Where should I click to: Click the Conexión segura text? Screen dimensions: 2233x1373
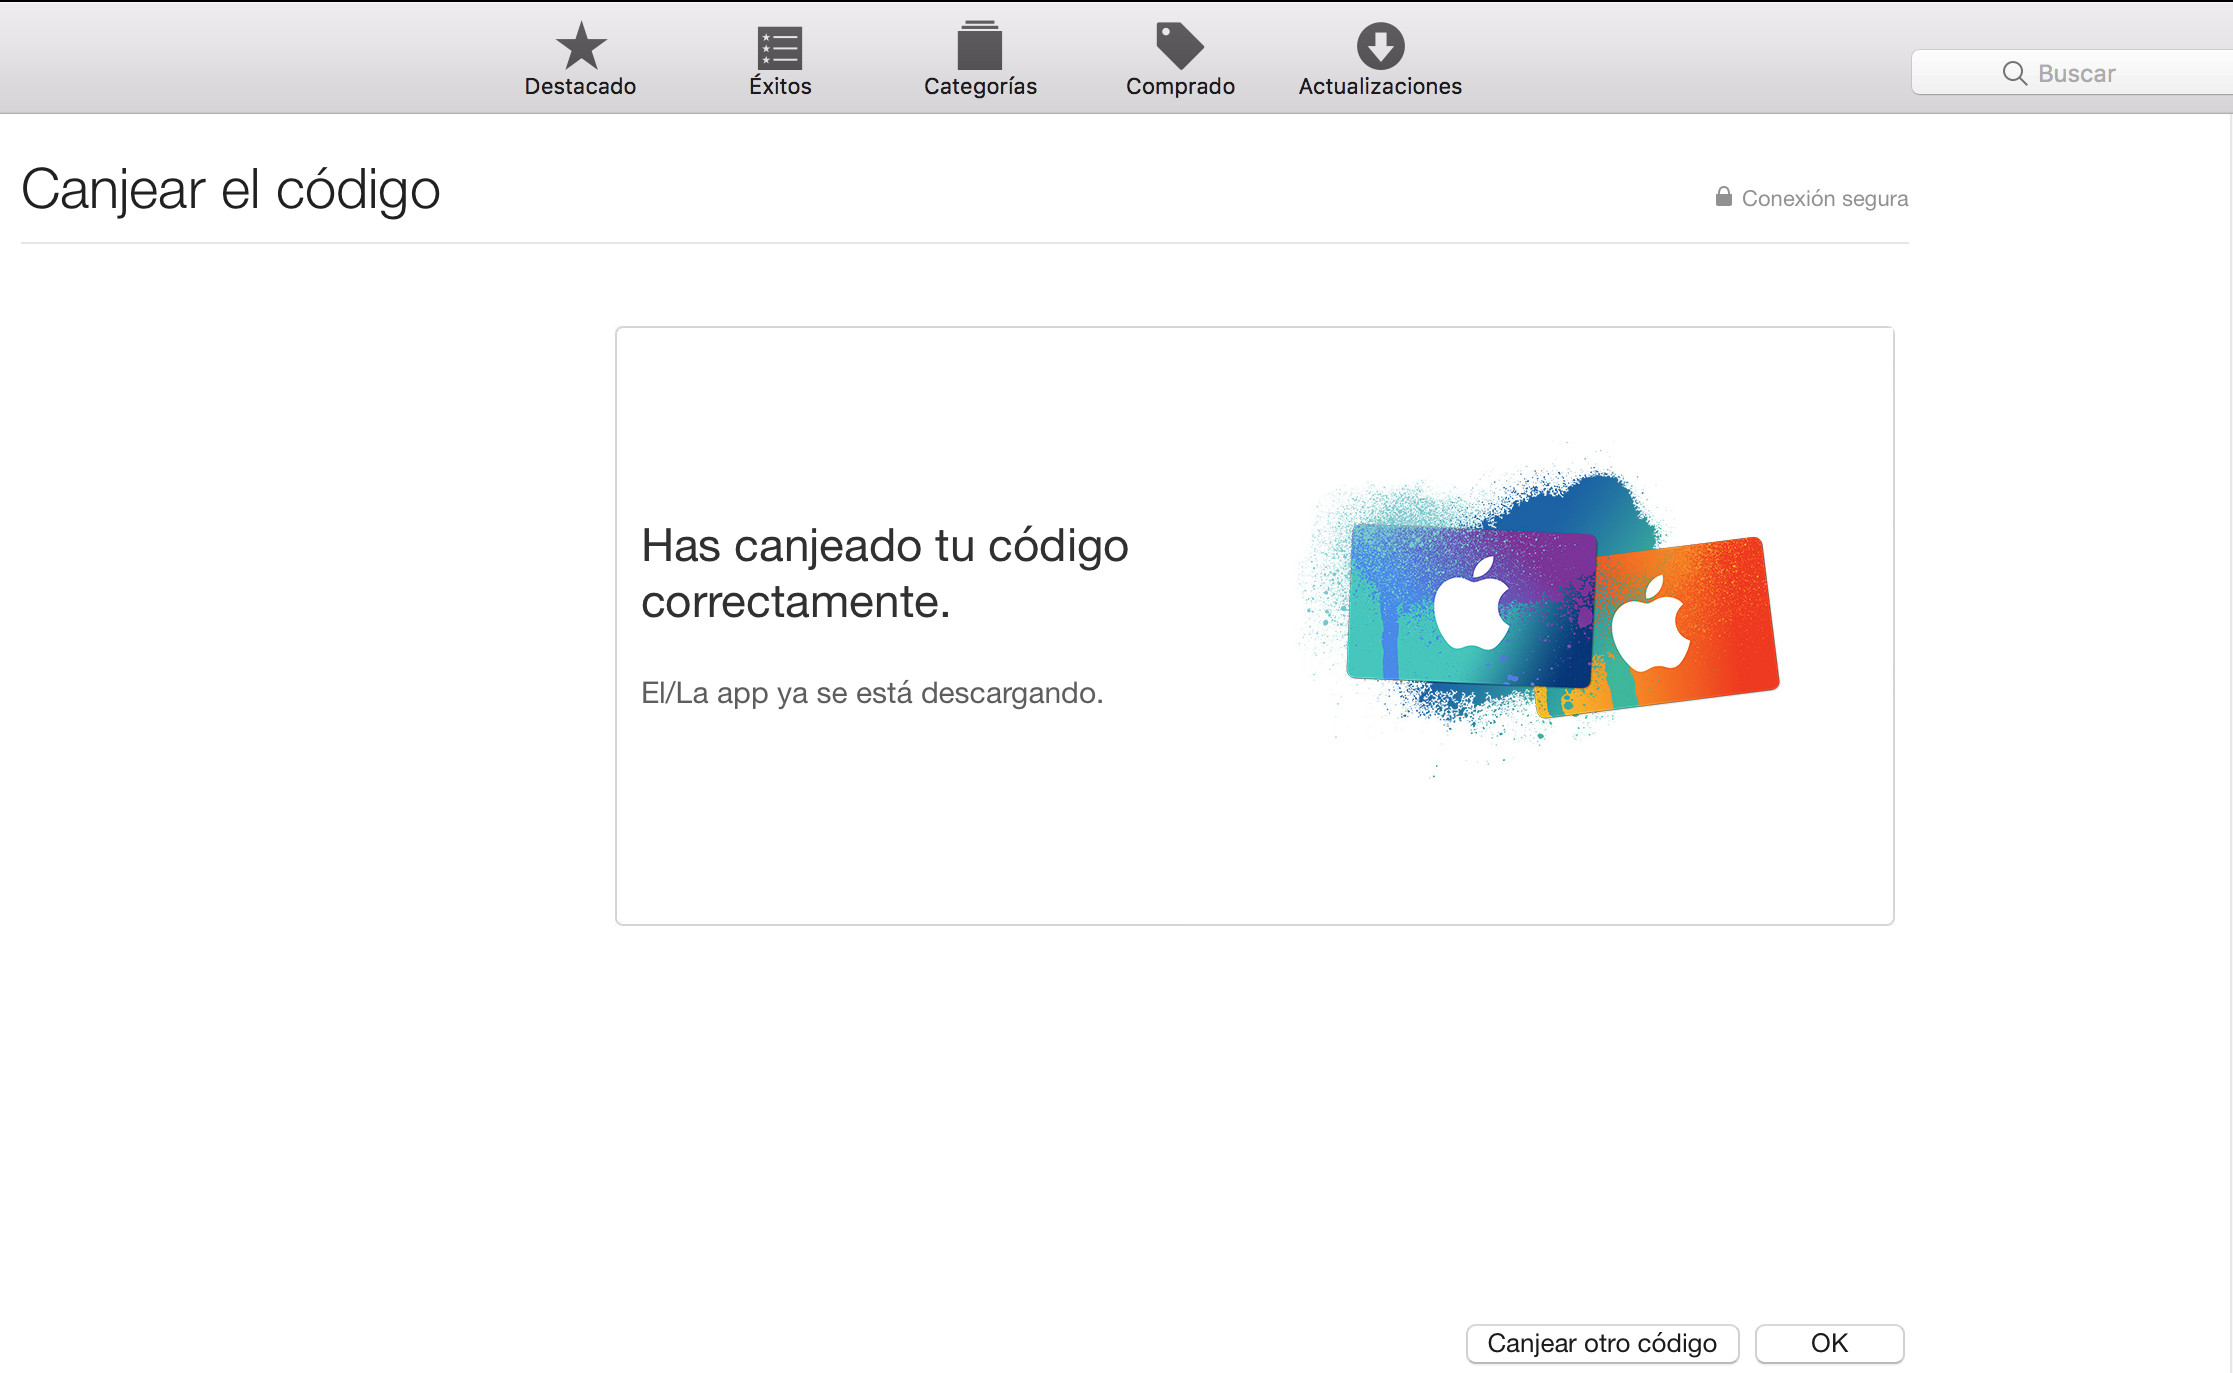pos(1824,198)
